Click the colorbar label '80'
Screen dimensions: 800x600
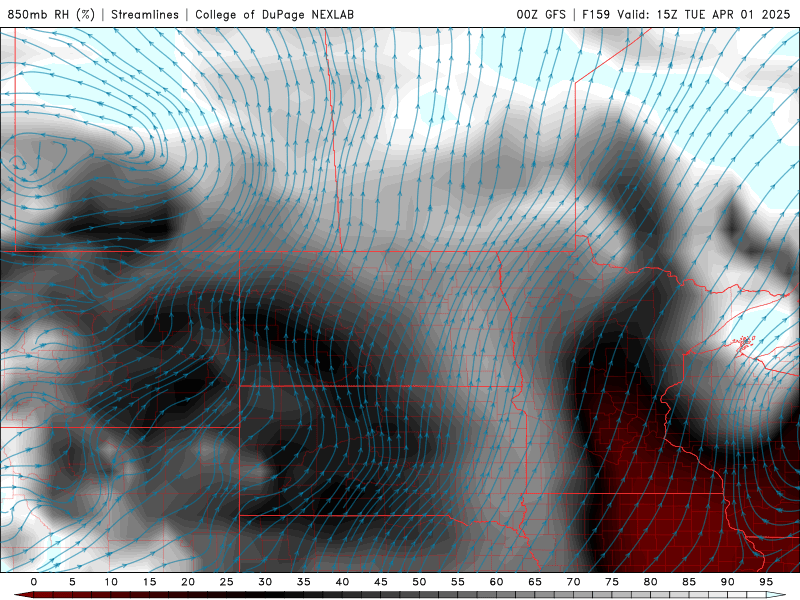[651, 582]
